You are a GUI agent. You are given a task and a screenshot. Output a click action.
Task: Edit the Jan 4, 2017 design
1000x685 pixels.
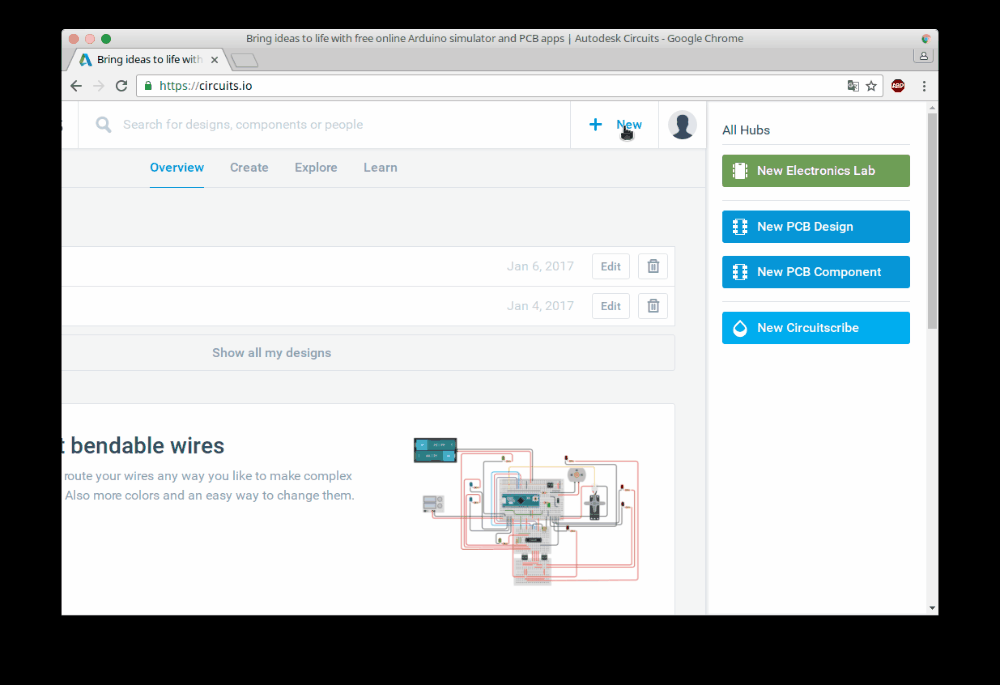click(x=610, y=306)
